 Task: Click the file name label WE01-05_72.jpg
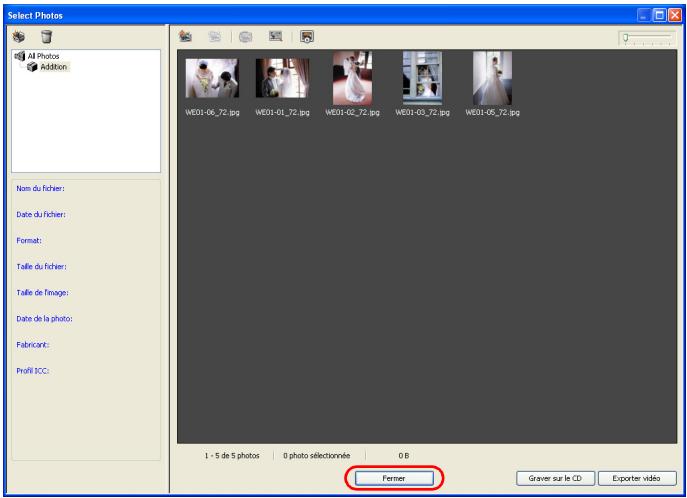tap(492, 113)
